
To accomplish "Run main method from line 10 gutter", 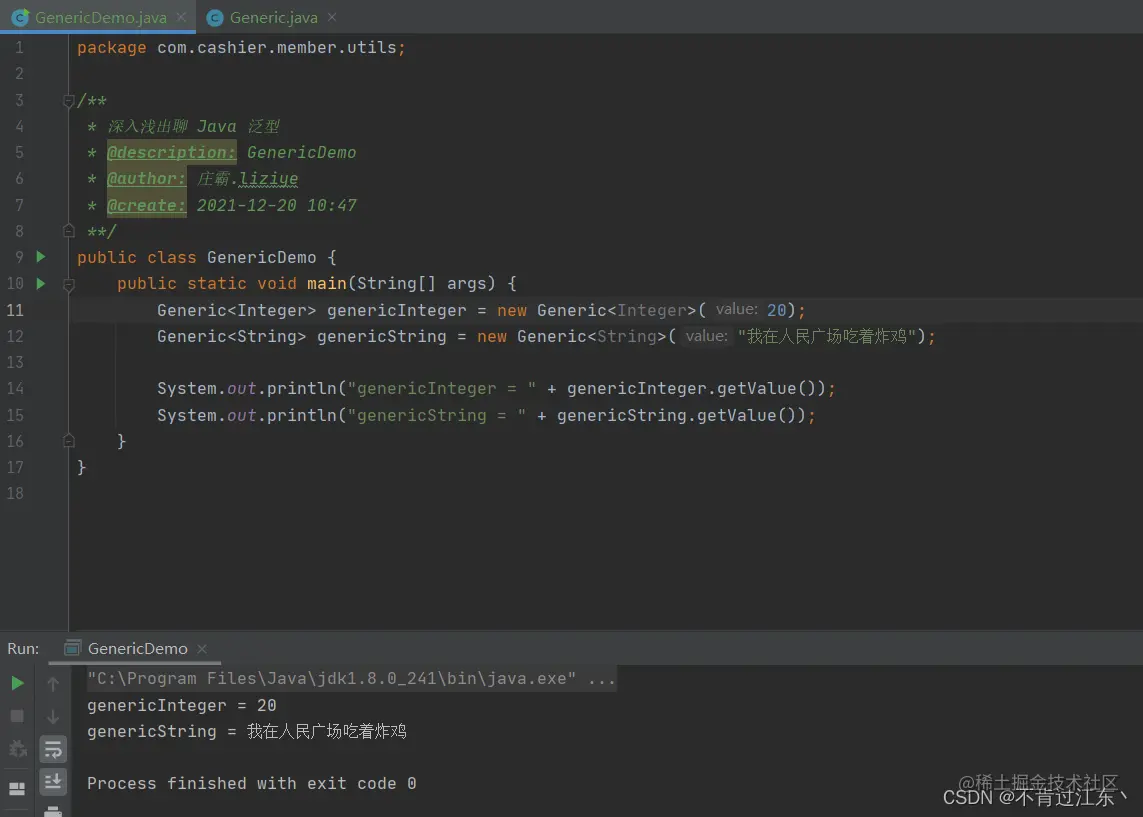I will tap(41, 283).
